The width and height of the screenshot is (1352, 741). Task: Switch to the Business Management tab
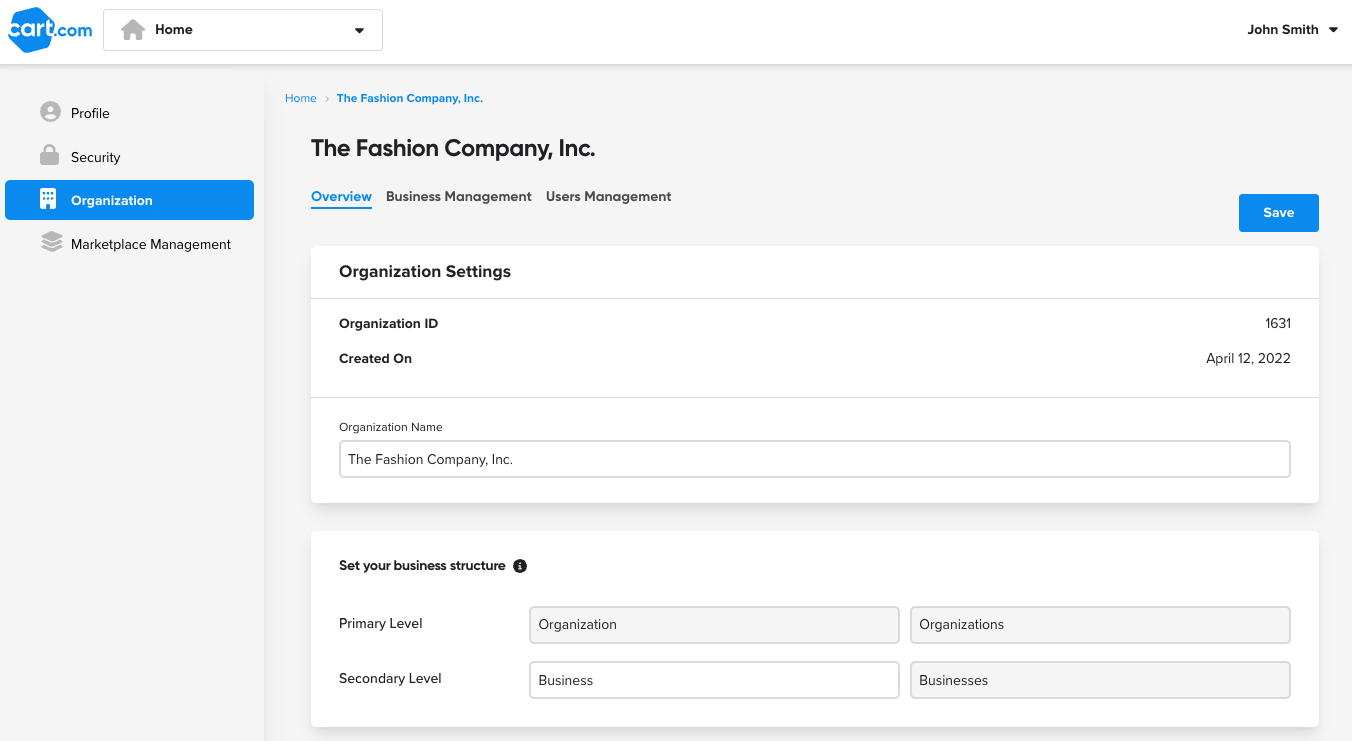(x=458, y=197)
